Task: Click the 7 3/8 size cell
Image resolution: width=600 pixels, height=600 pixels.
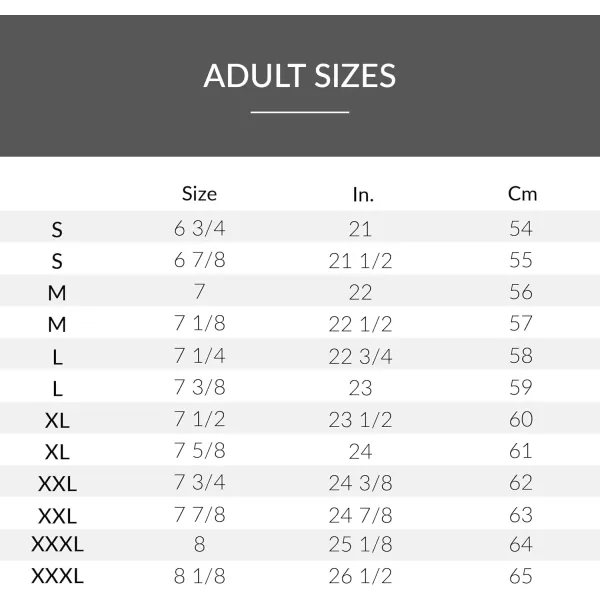Action: 200,387
